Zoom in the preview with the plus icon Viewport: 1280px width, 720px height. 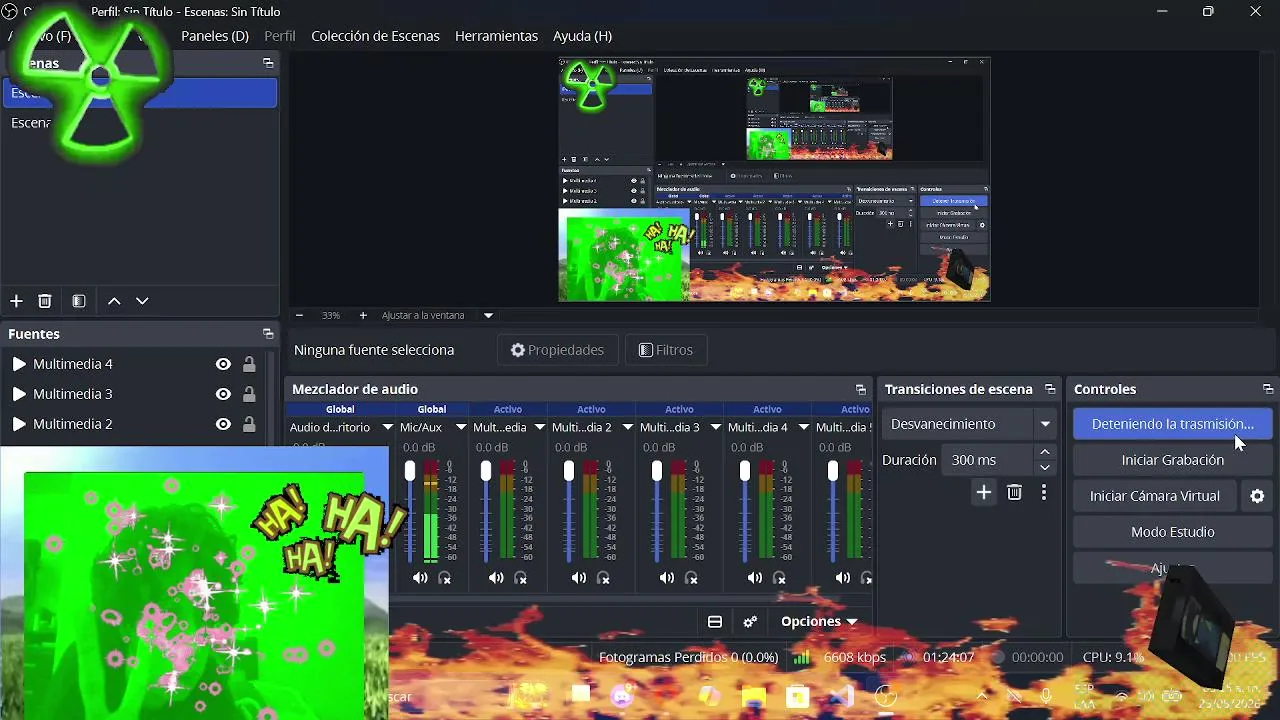(x=363, y=315)
